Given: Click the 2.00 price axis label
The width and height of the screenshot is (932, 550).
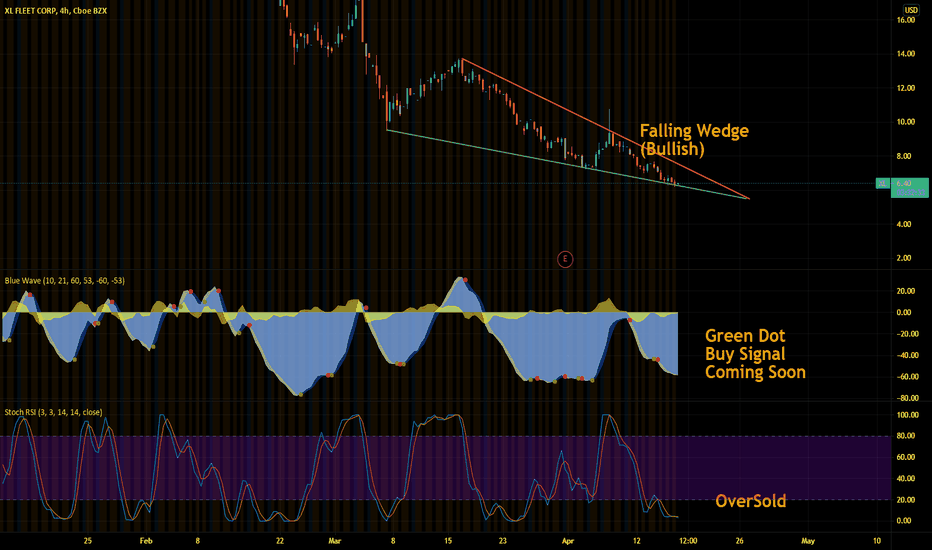Looking at the screenshot, I should 904,258.
